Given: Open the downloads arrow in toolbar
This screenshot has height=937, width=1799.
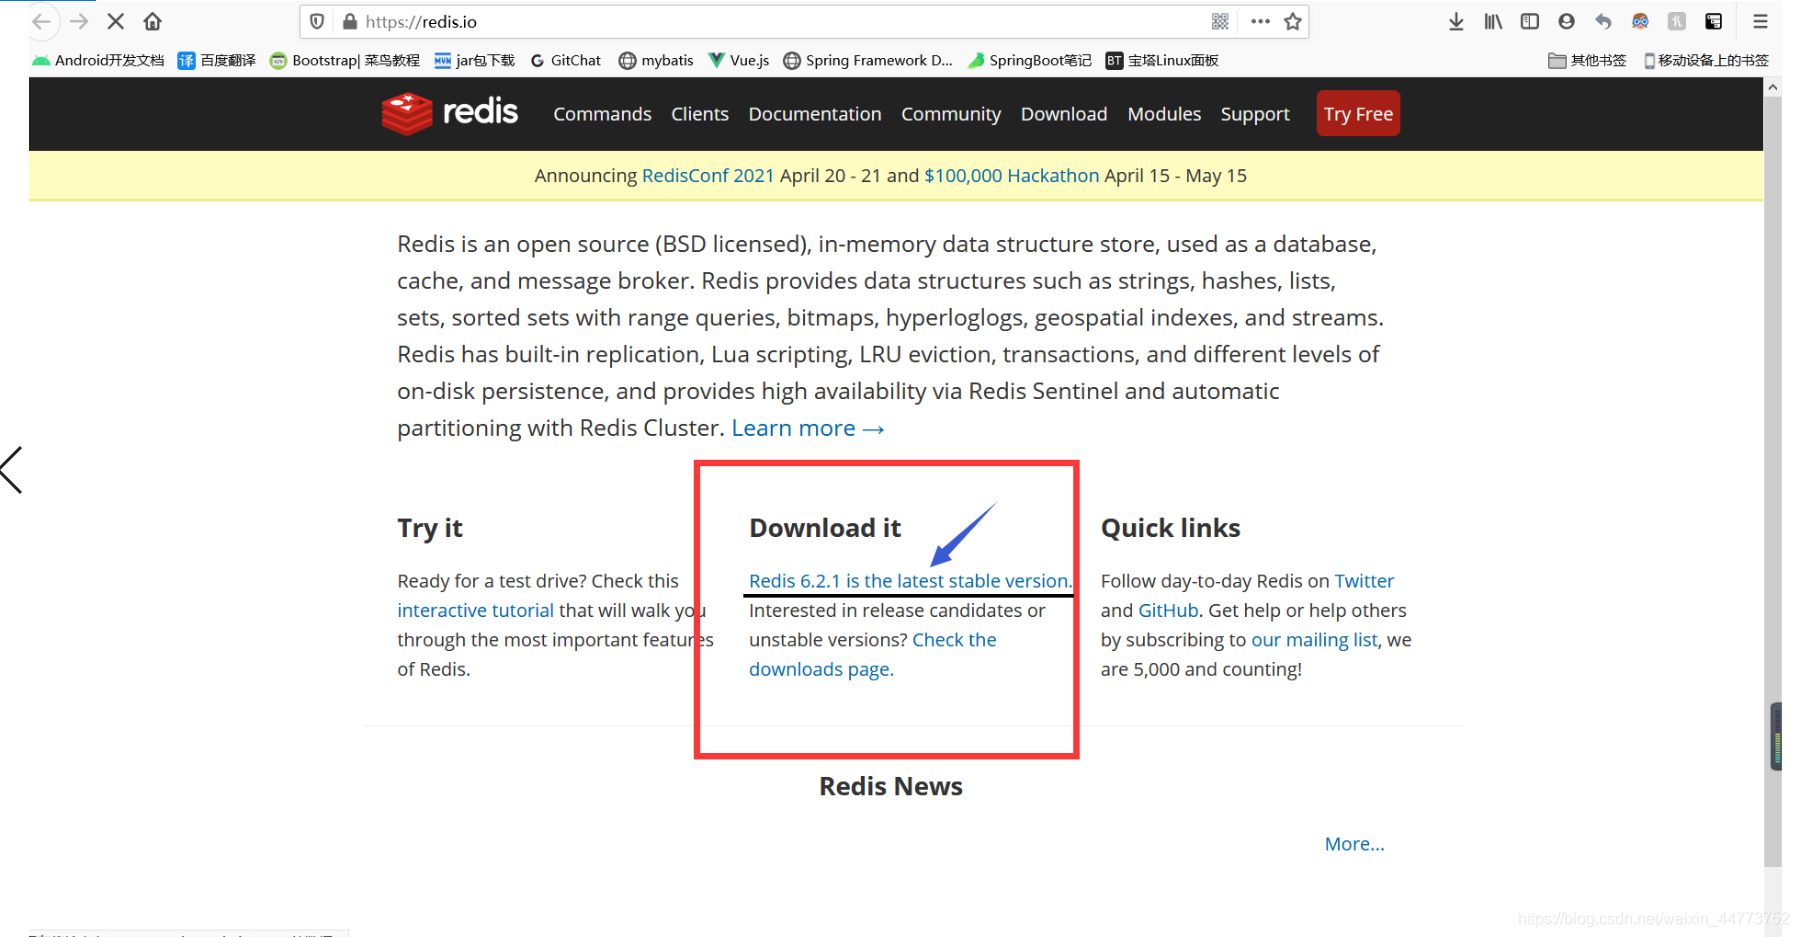Looking at the screenshot, I should click(x=1456, y=21).
